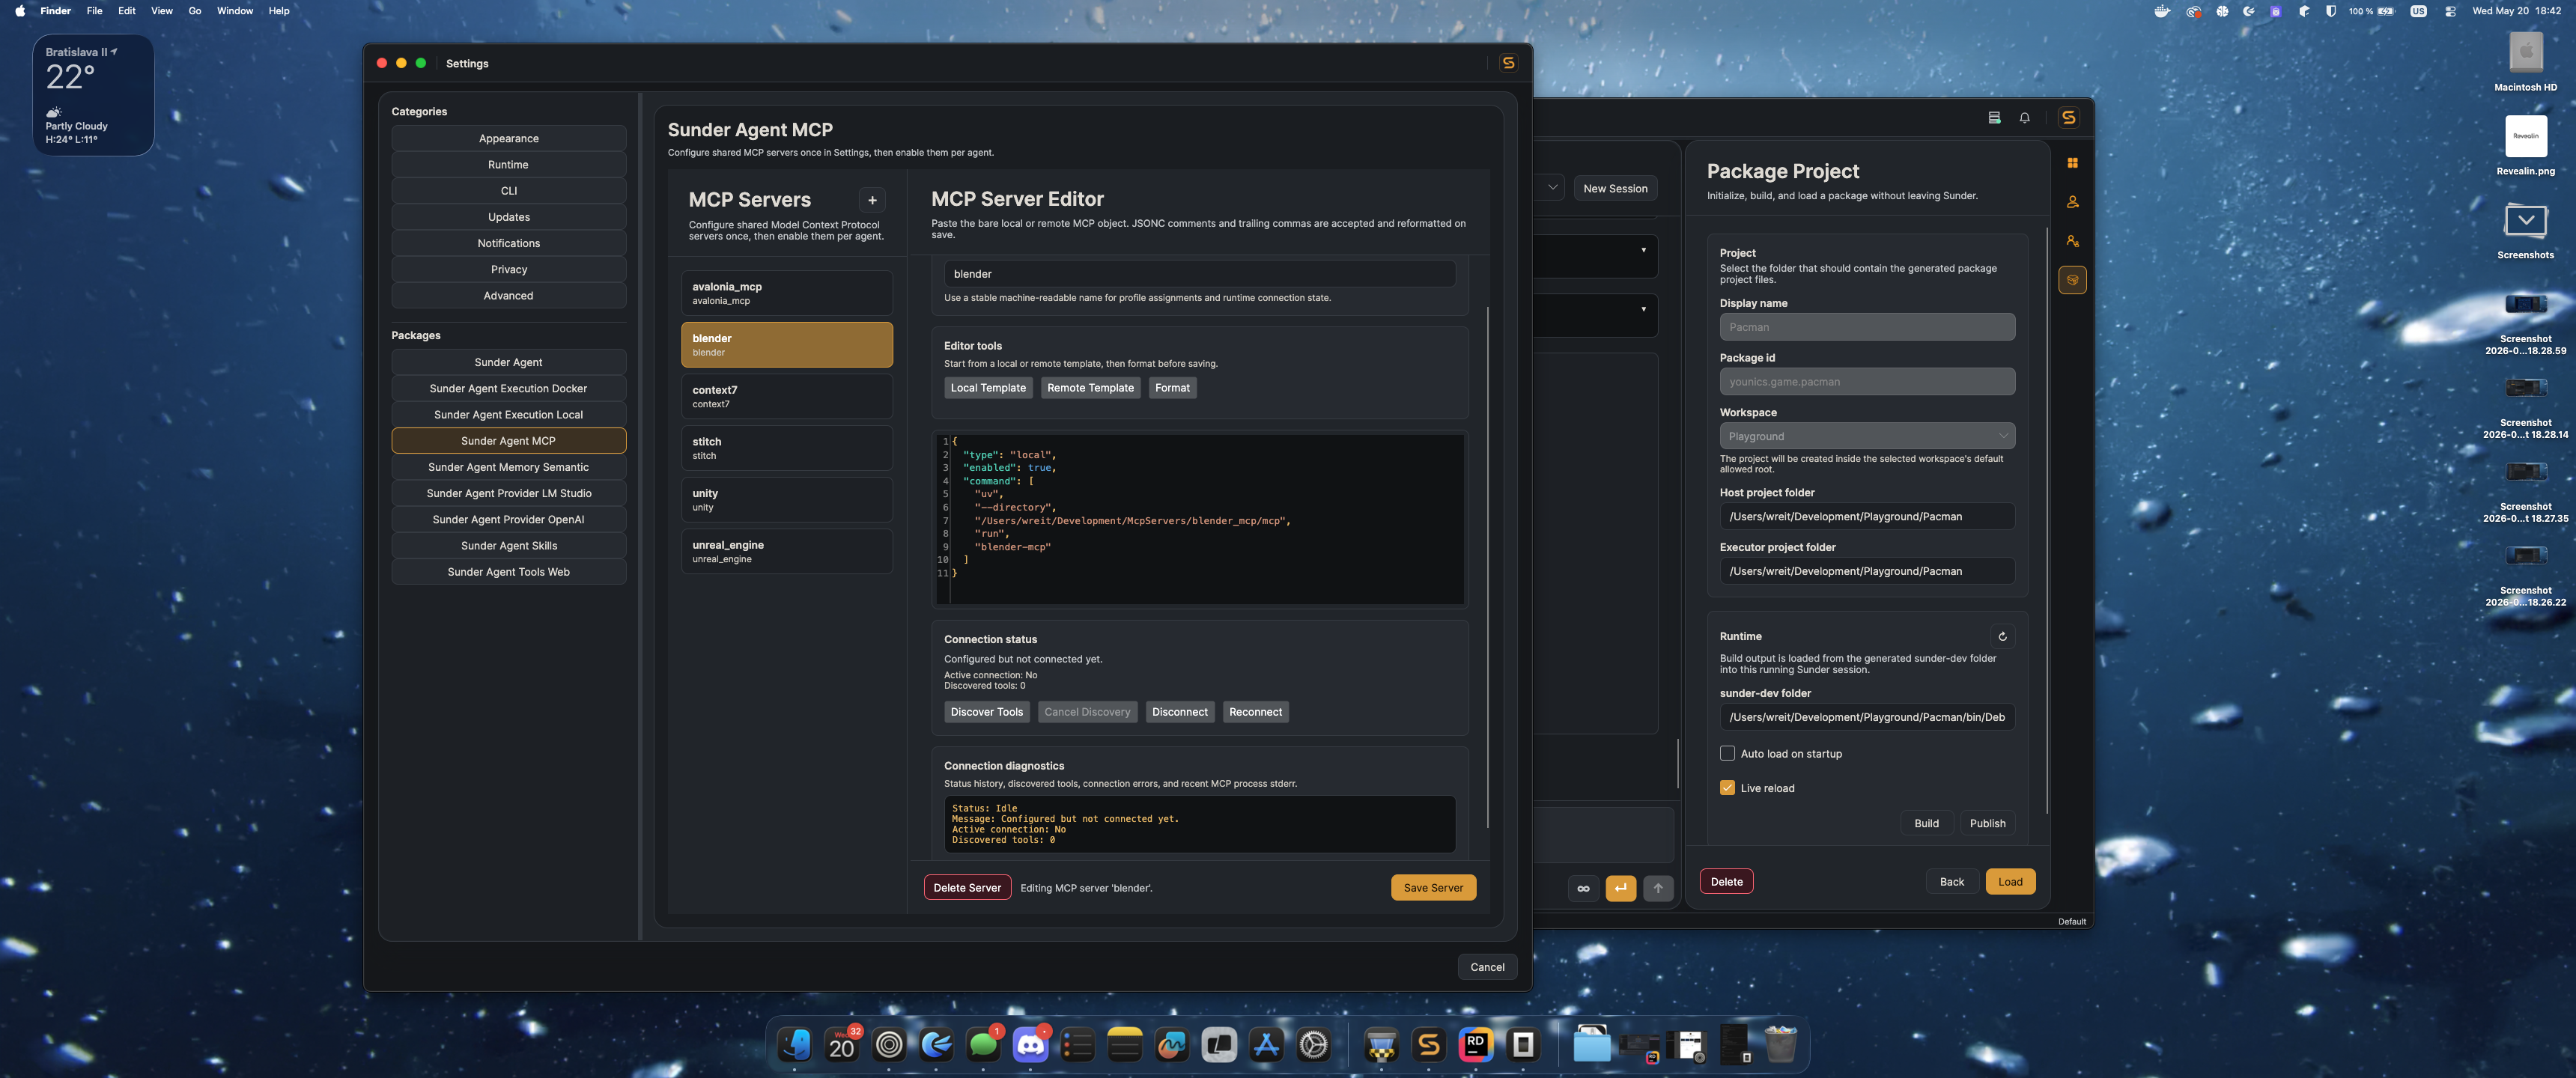
Task: Open the dashboard grid icon in sidebar
Action: [x=2073, y=163]
